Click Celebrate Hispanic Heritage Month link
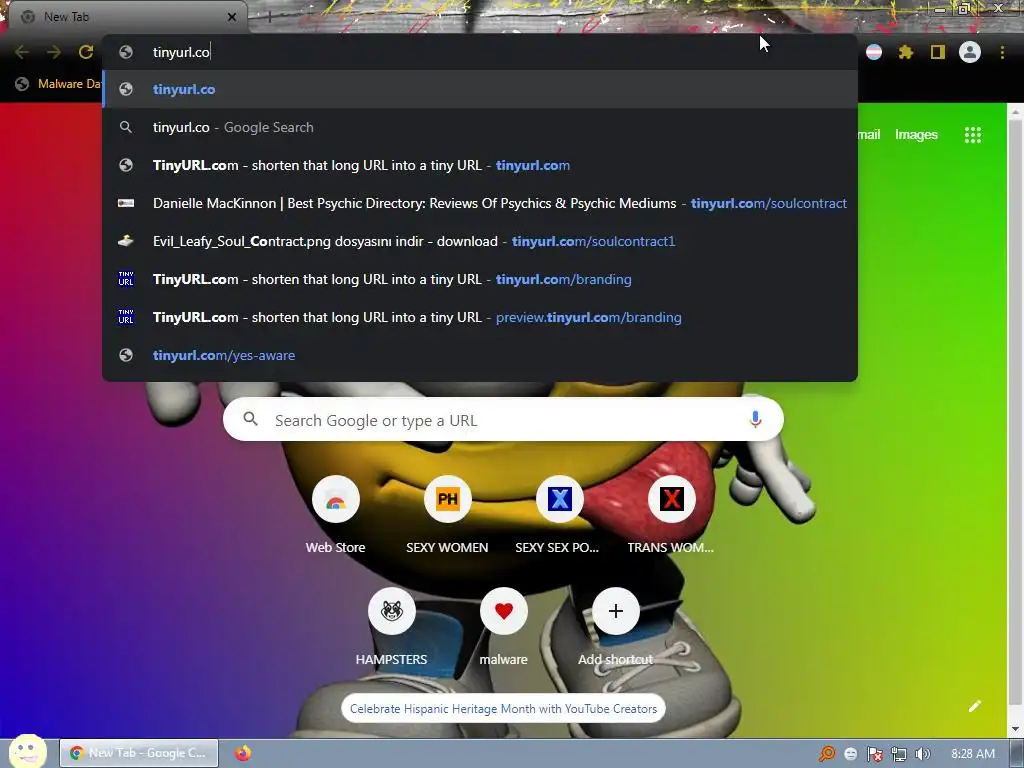Screen dimensions: 1024x768 504,709
